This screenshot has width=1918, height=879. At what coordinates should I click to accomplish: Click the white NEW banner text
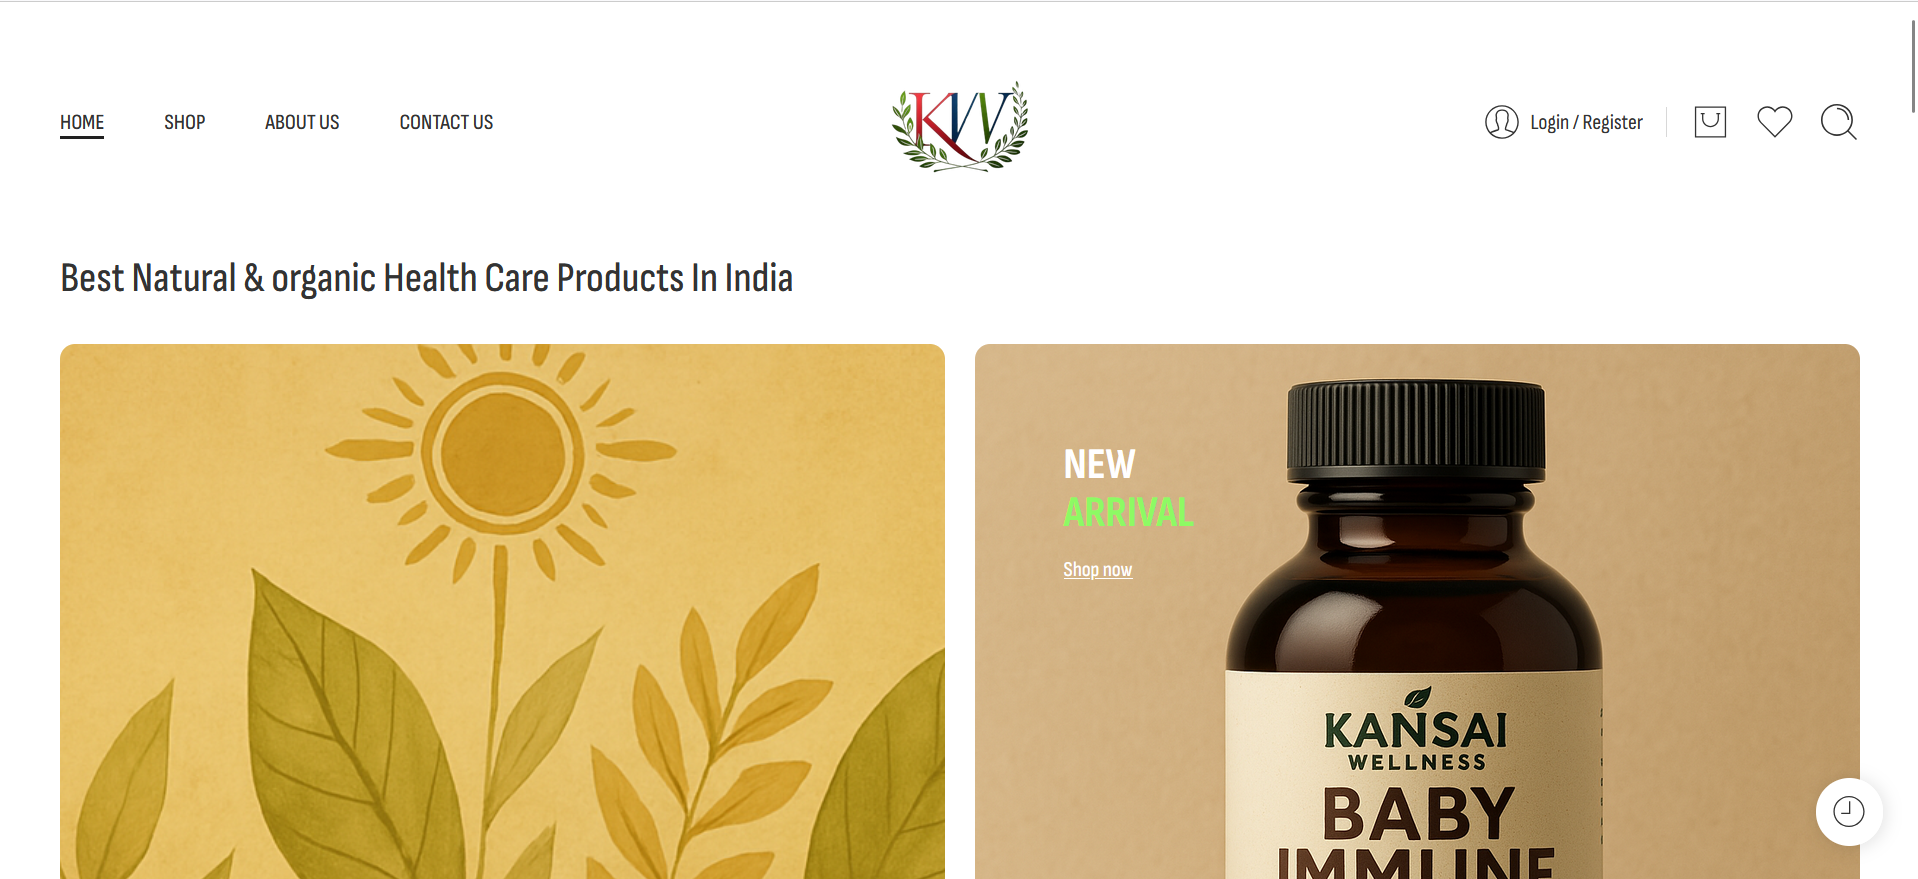tap(1099, 464)
